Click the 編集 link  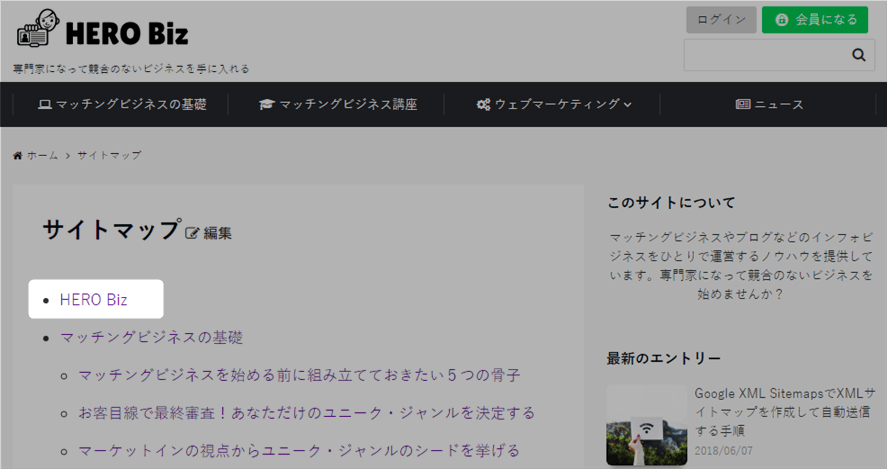(217, 233)
